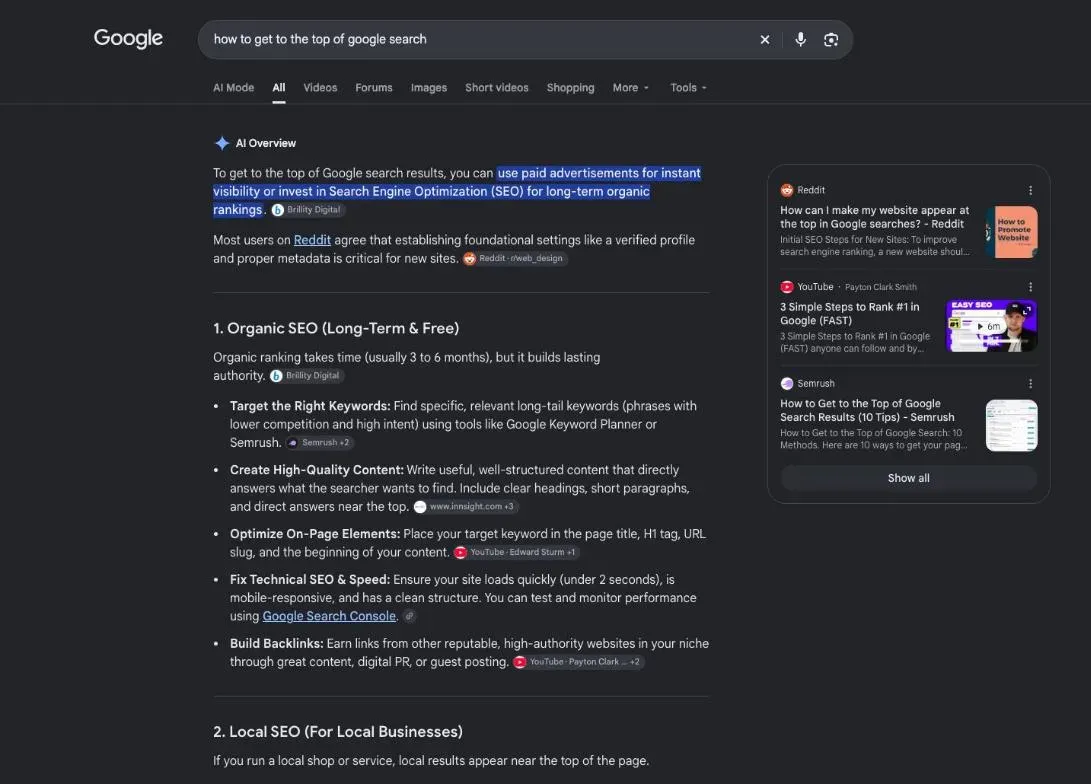Switch to the Videos tab
This screenshot has width=1091, height=784.
(x=320, y=88)
